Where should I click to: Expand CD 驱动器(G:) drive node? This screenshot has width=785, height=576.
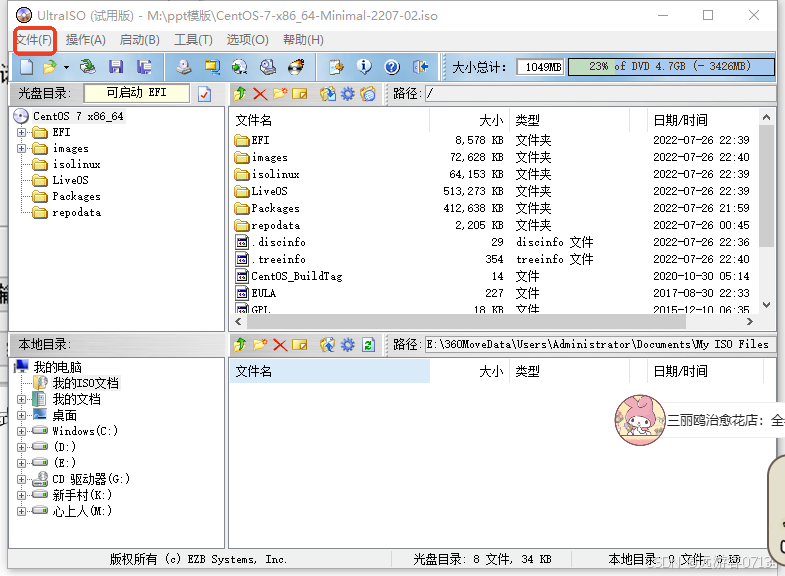click(21, 479)
